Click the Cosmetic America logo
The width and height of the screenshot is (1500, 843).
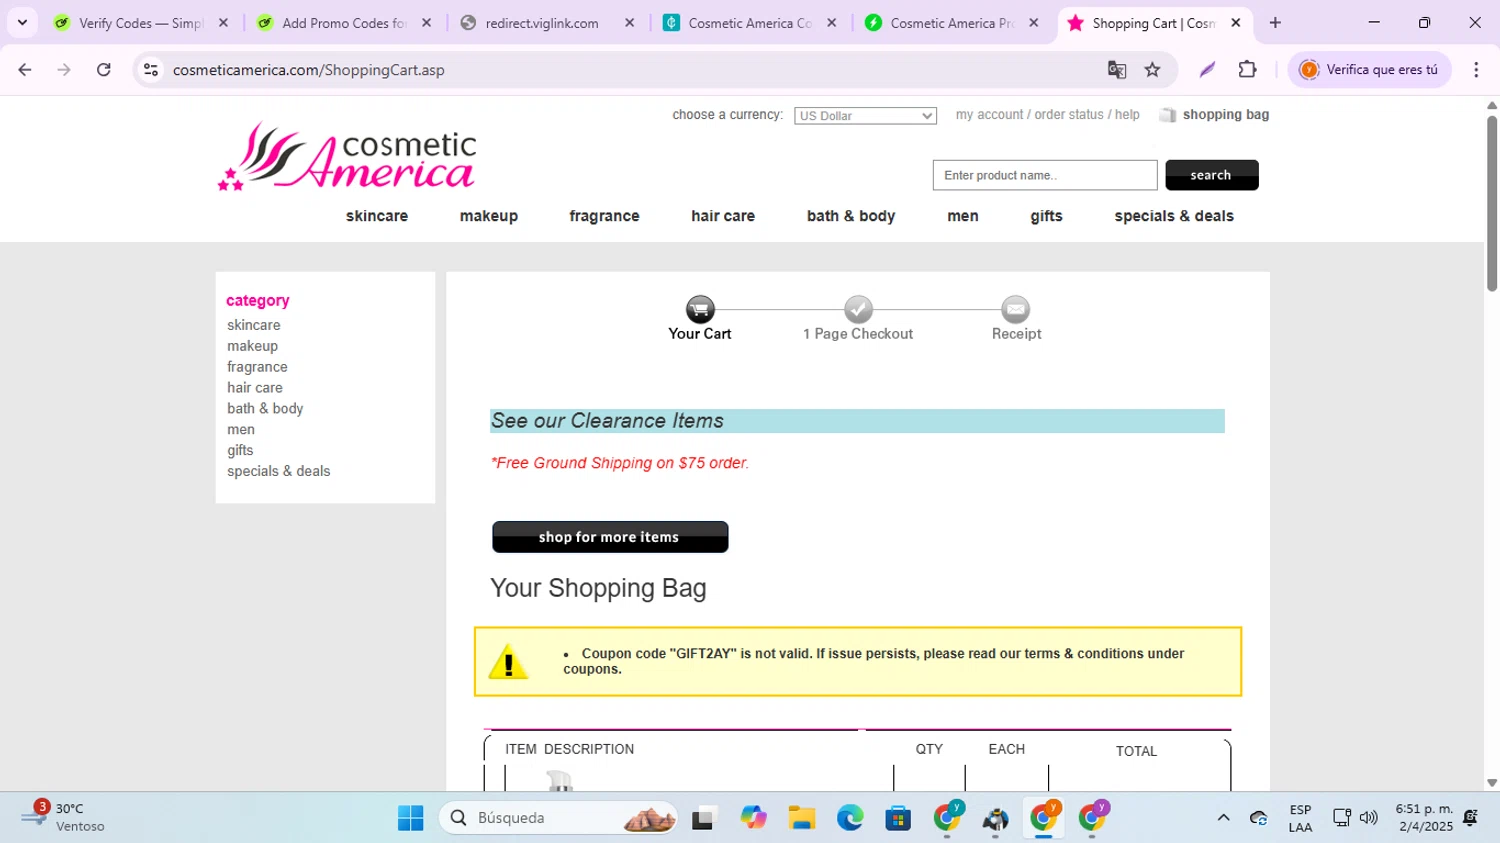pos(347,156)
